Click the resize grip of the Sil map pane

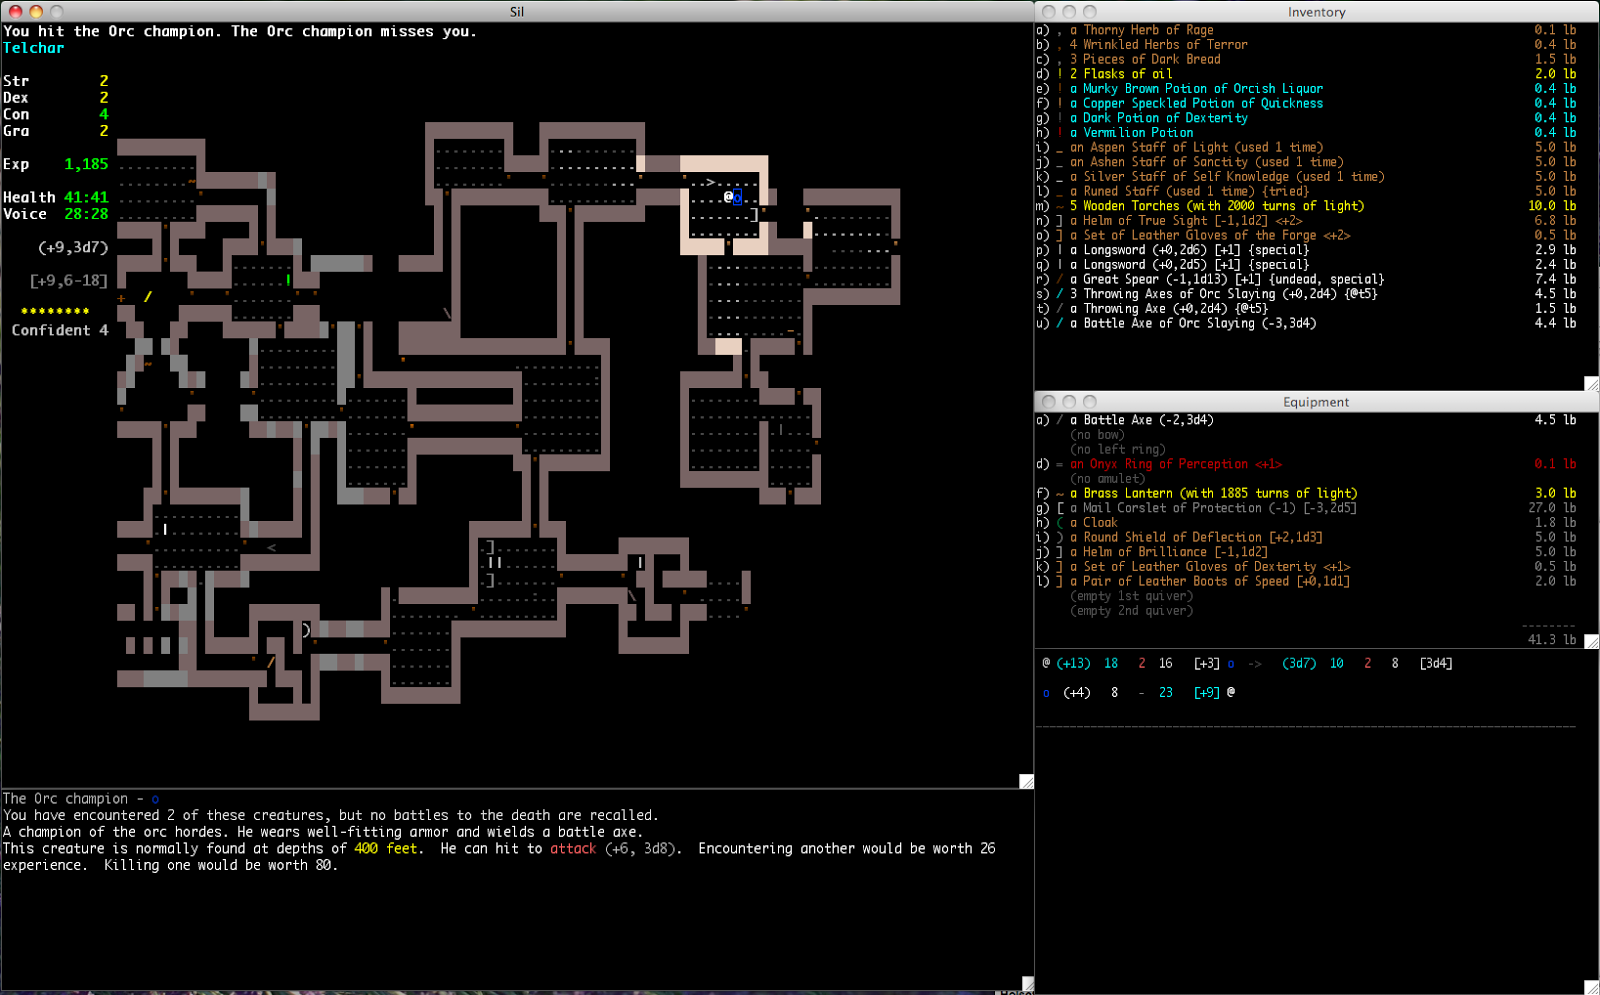[x=1026, y=782]
